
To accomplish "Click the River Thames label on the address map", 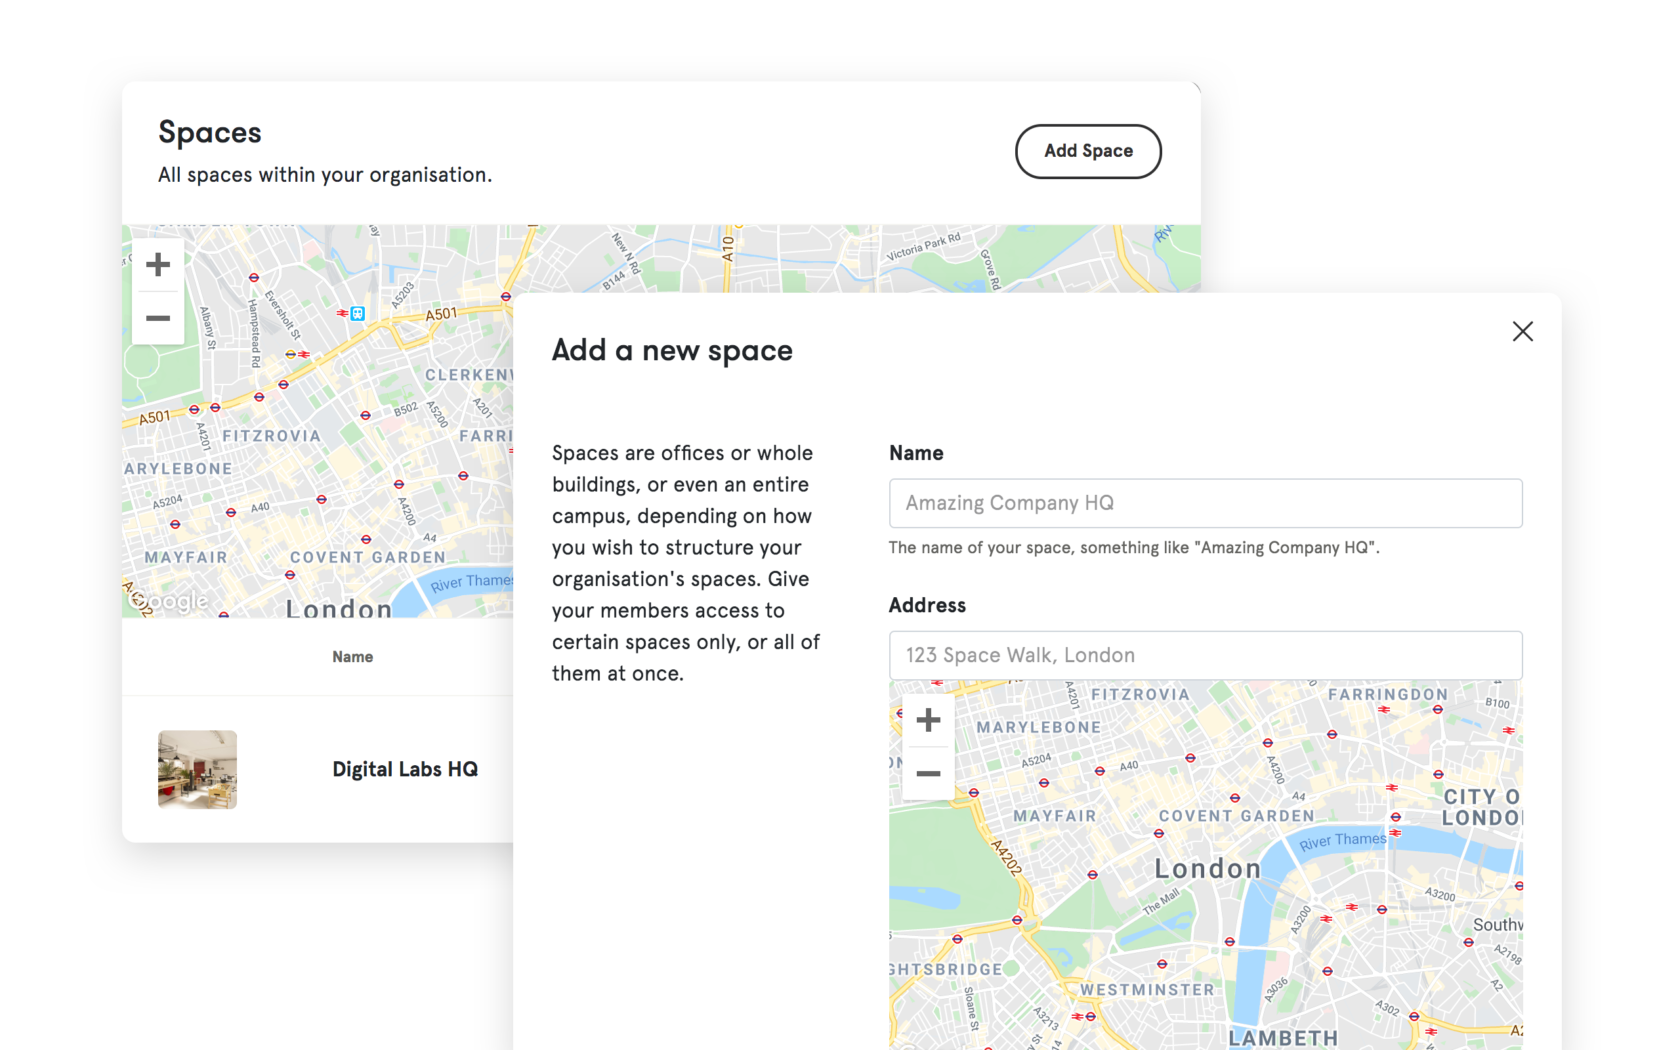I will click(1342, 841).
